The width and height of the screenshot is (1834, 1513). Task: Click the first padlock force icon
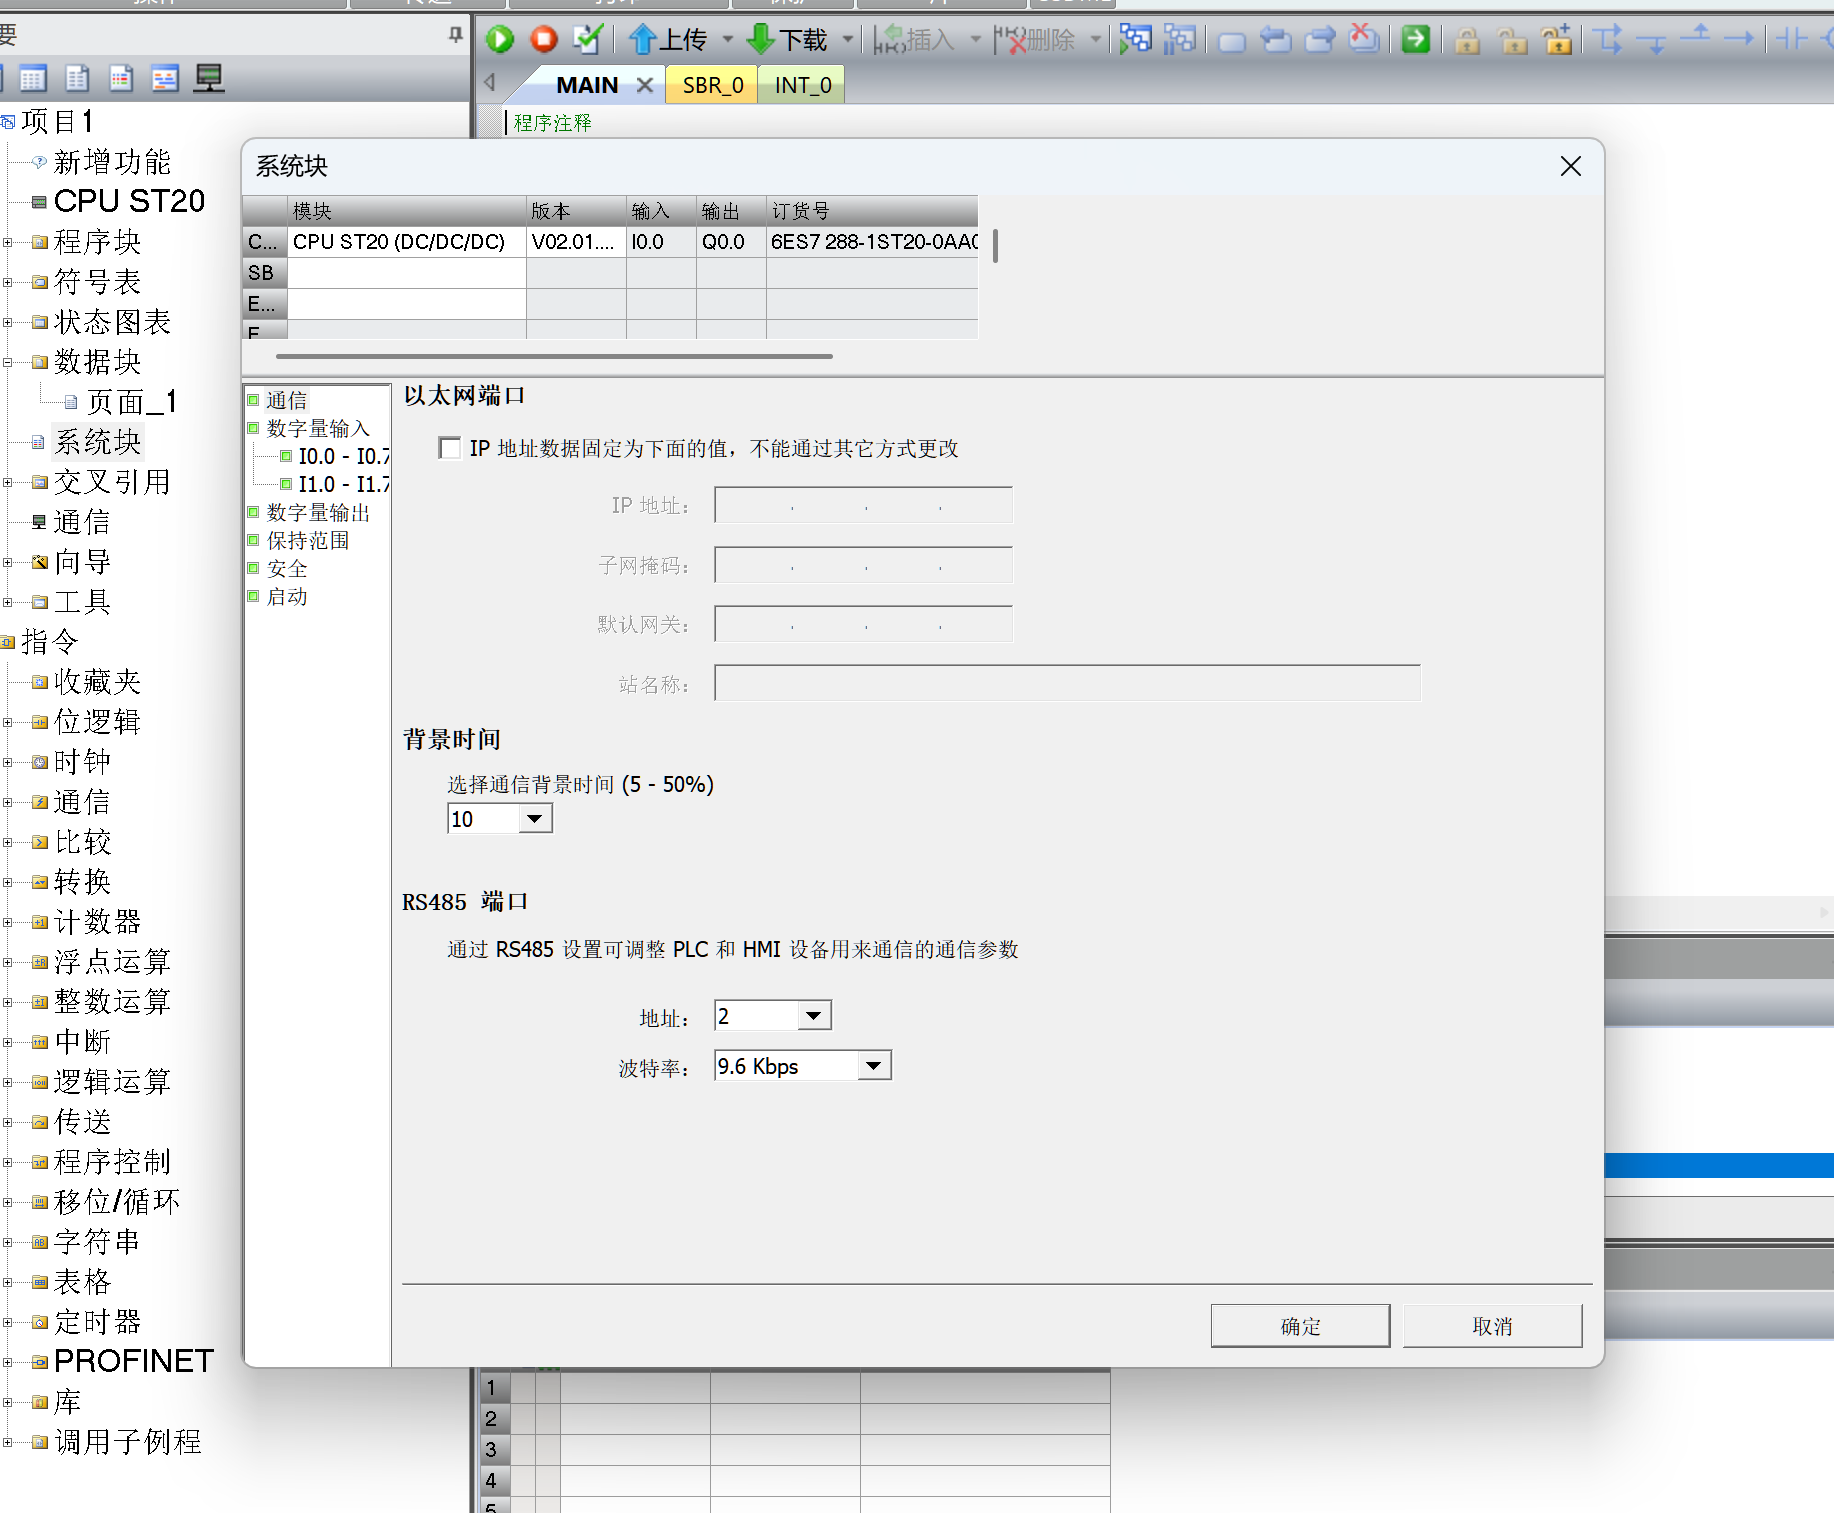[1467, 41]
